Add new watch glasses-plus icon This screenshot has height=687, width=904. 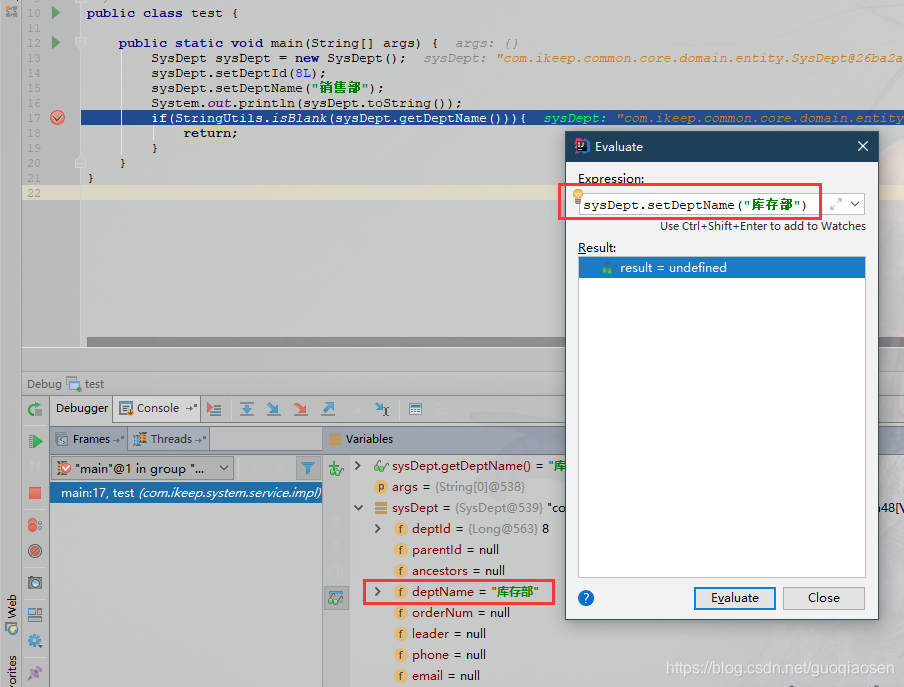[336, 469]
